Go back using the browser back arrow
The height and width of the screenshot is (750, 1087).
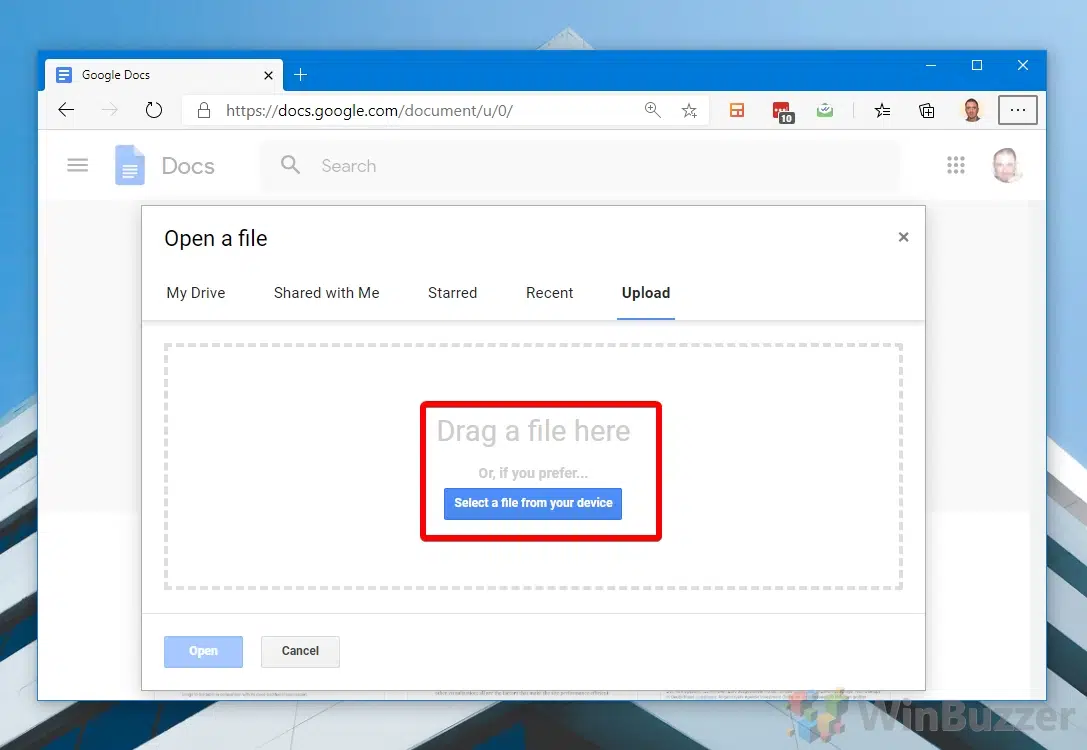point(66,110)
